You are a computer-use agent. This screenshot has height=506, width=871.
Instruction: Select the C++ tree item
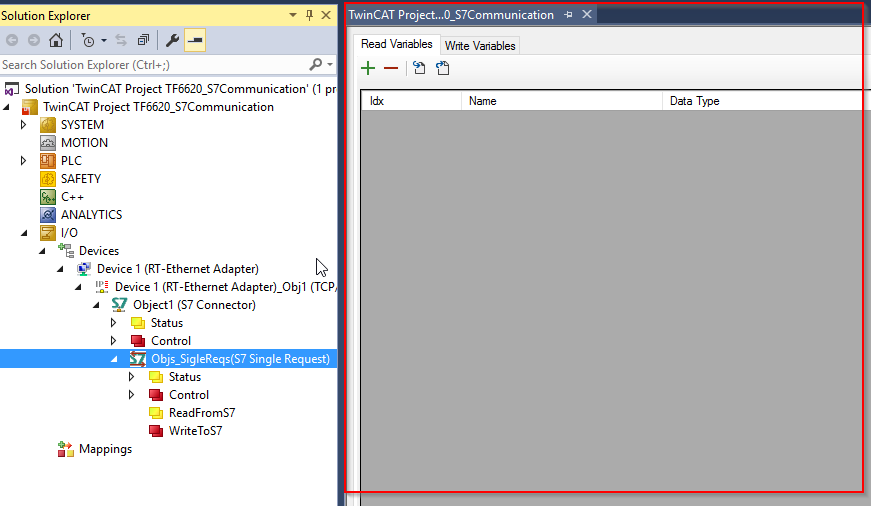tap(72, 197)
